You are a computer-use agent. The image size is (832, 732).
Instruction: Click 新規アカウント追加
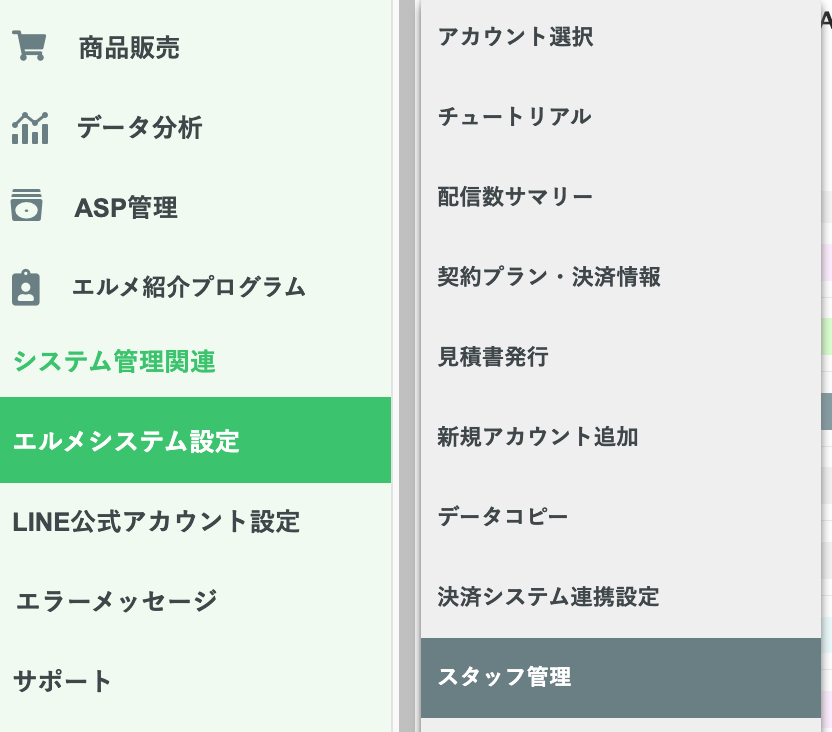(538, 437)
